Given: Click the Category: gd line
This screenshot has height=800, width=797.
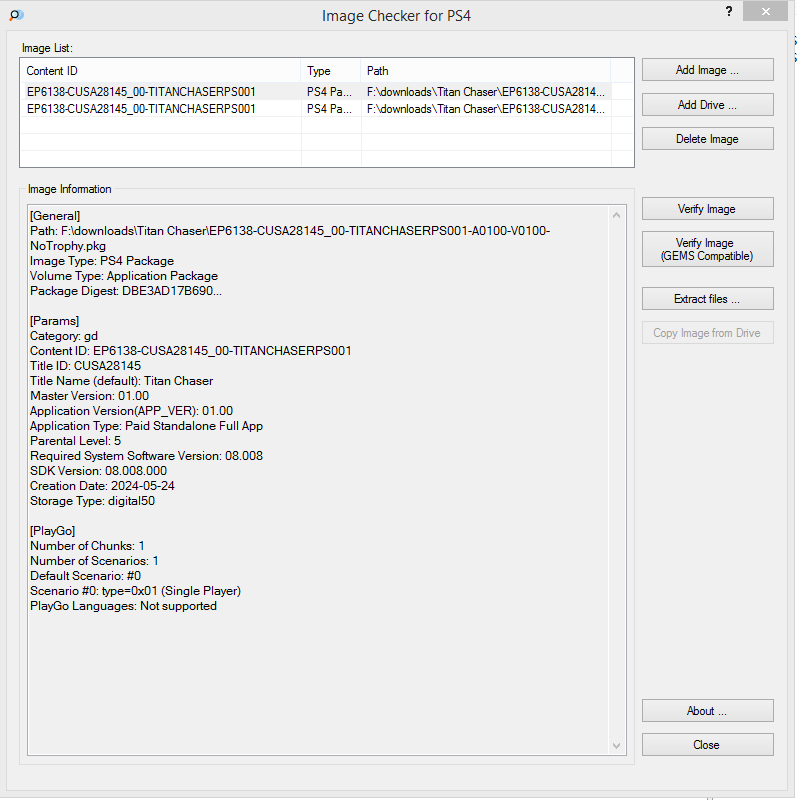Looking at the screenshot, I should [64, 336].
